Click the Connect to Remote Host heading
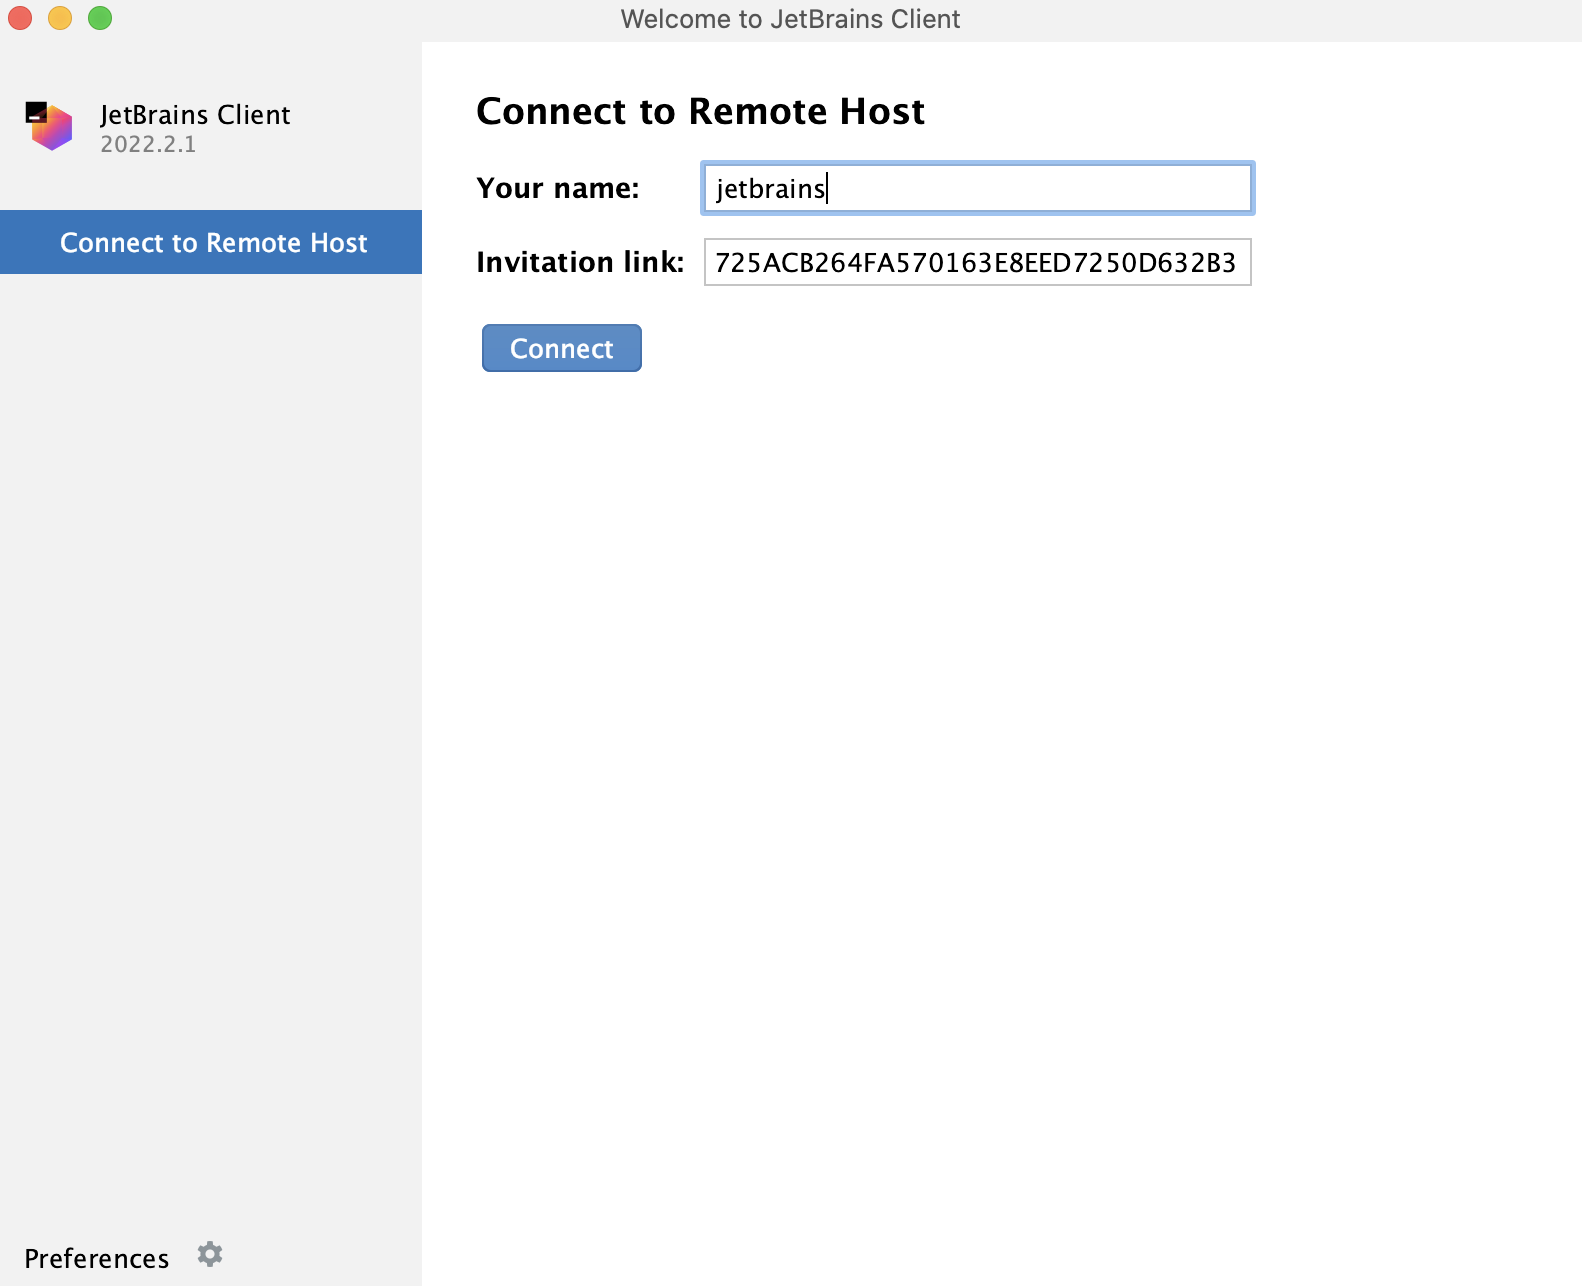 click(x=700, y=111)
